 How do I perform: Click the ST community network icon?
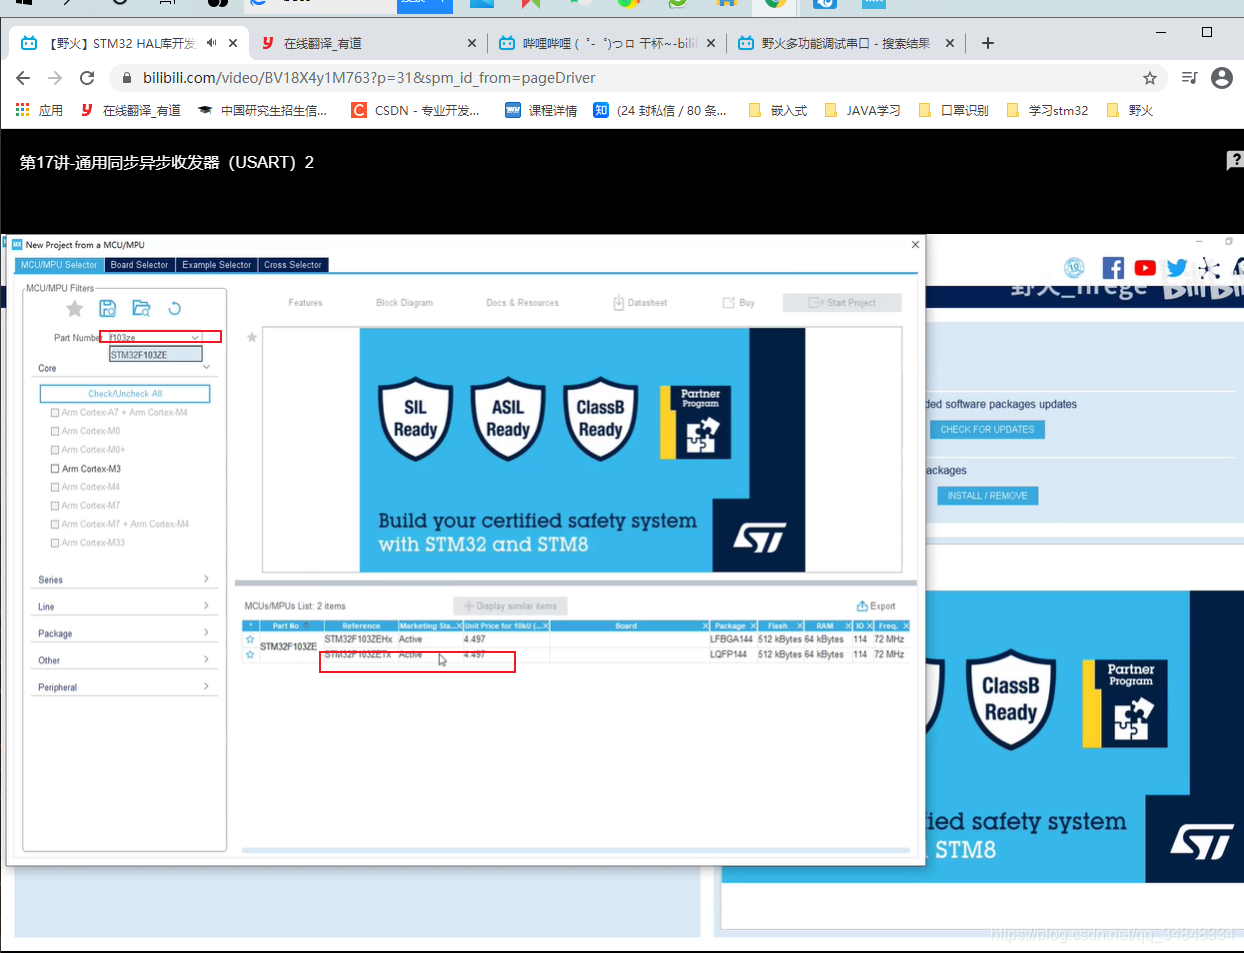(1209, 268)
